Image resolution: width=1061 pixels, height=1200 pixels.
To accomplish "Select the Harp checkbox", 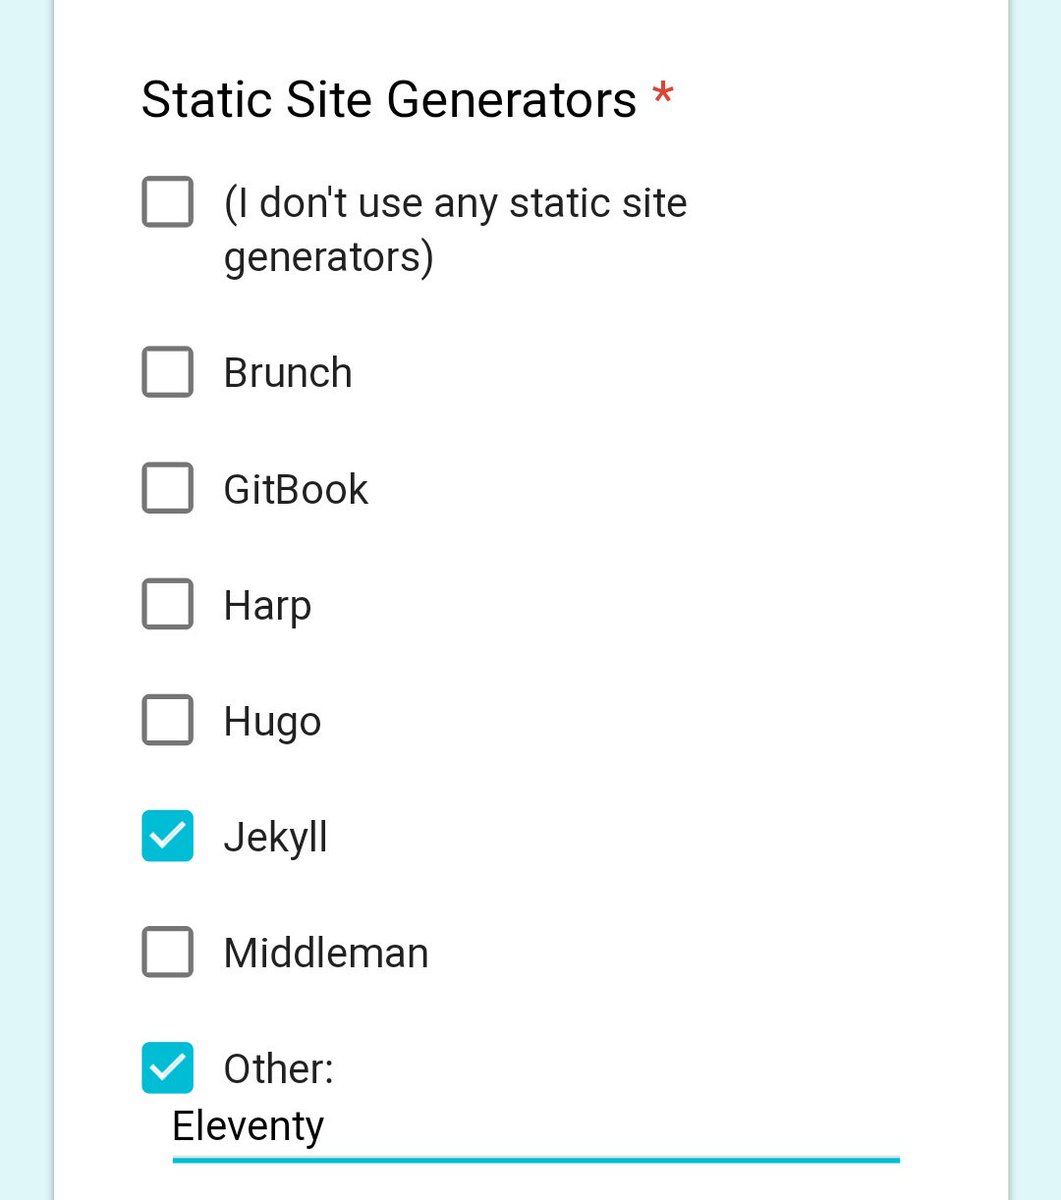I will point(167,604).
